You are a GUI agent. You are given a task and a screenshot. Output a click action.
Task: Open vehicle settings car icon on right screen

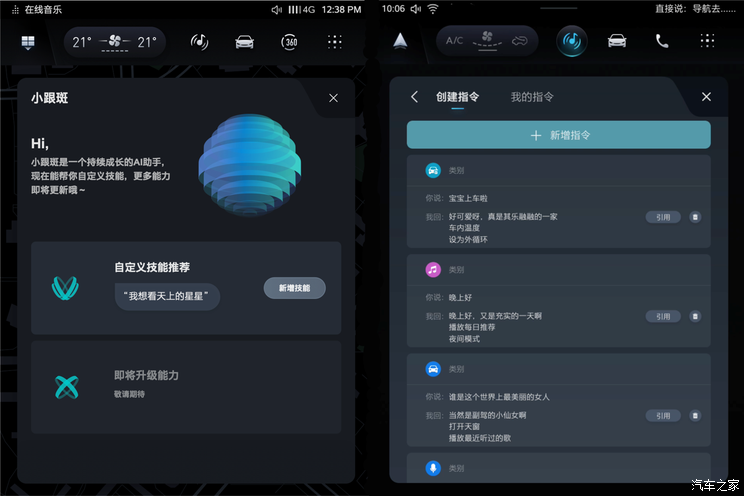[x=617, y=41]
